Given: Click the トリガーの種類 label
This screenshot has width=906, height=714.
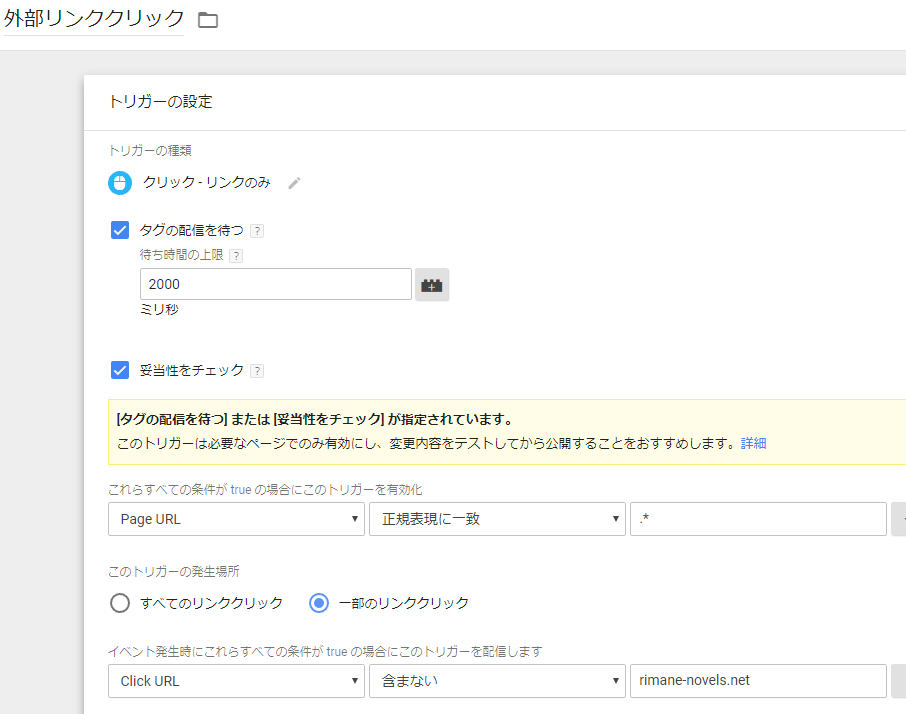Looking at the screenshot, I should pos(150,151).
